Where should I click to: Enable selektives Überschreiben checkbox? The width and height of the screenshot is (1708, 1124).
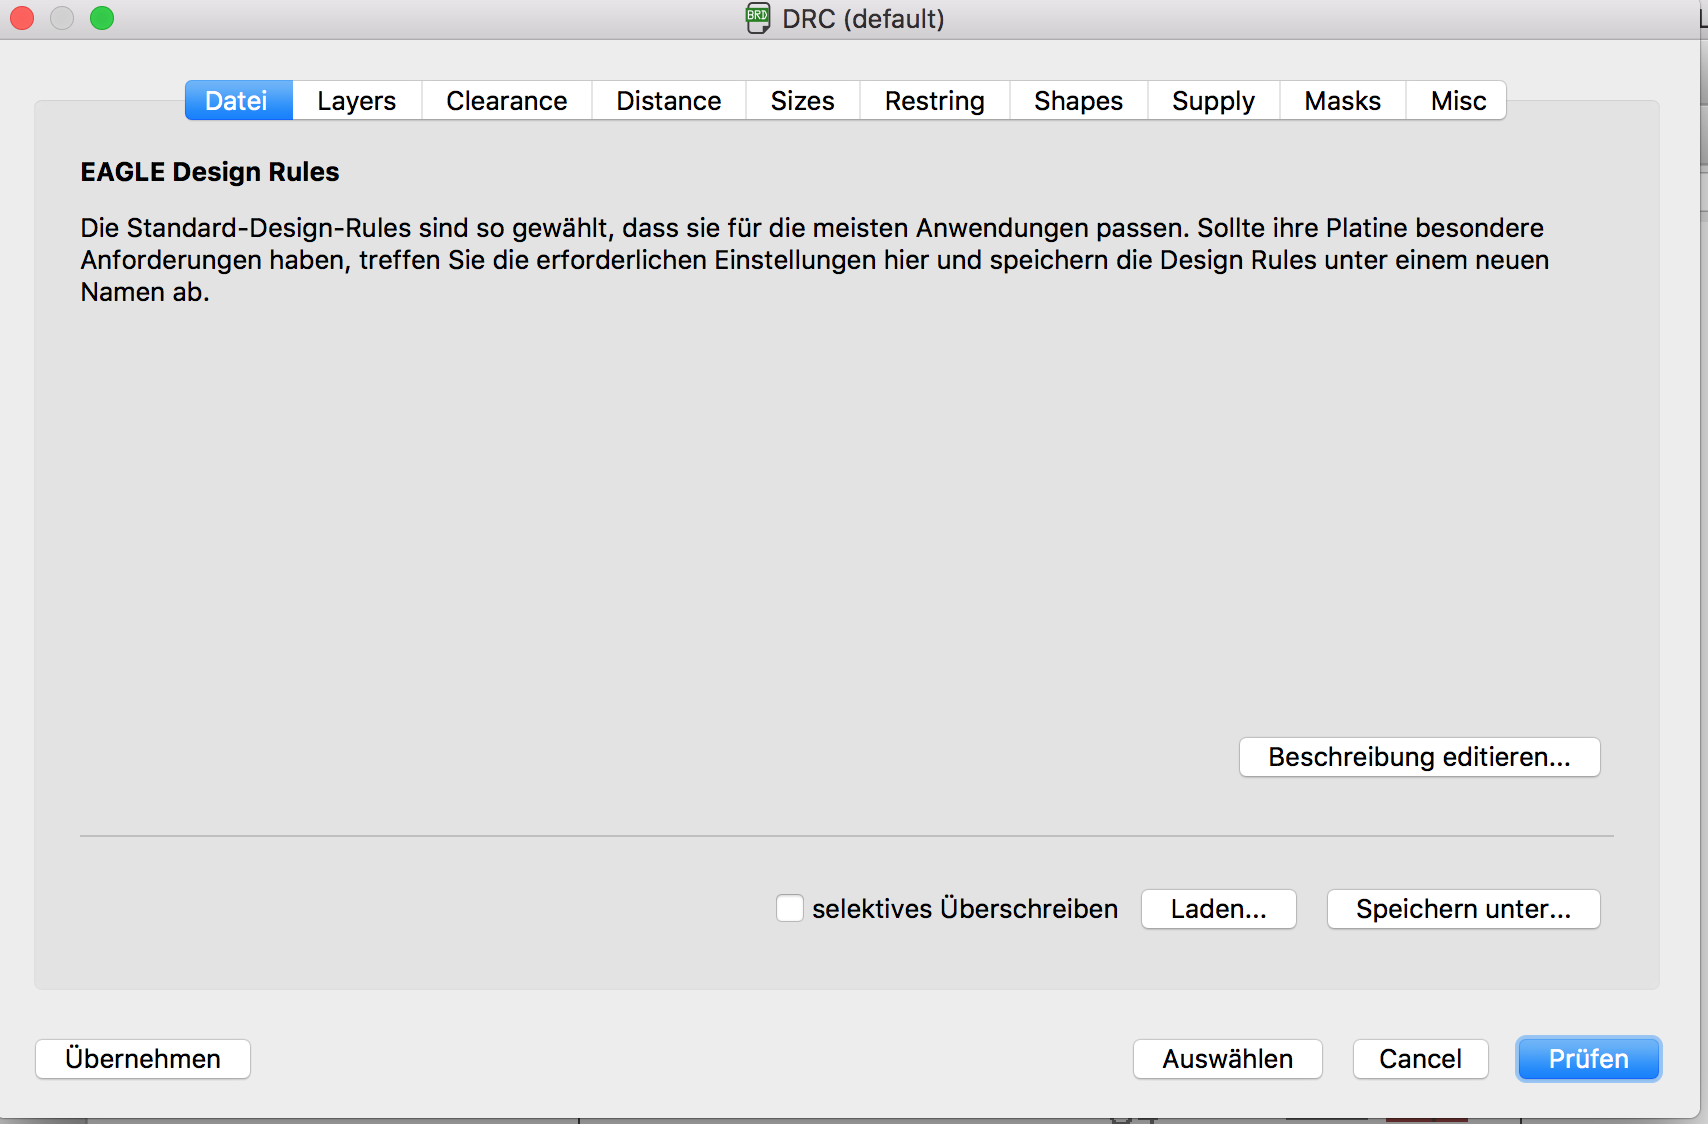(790, 908)
